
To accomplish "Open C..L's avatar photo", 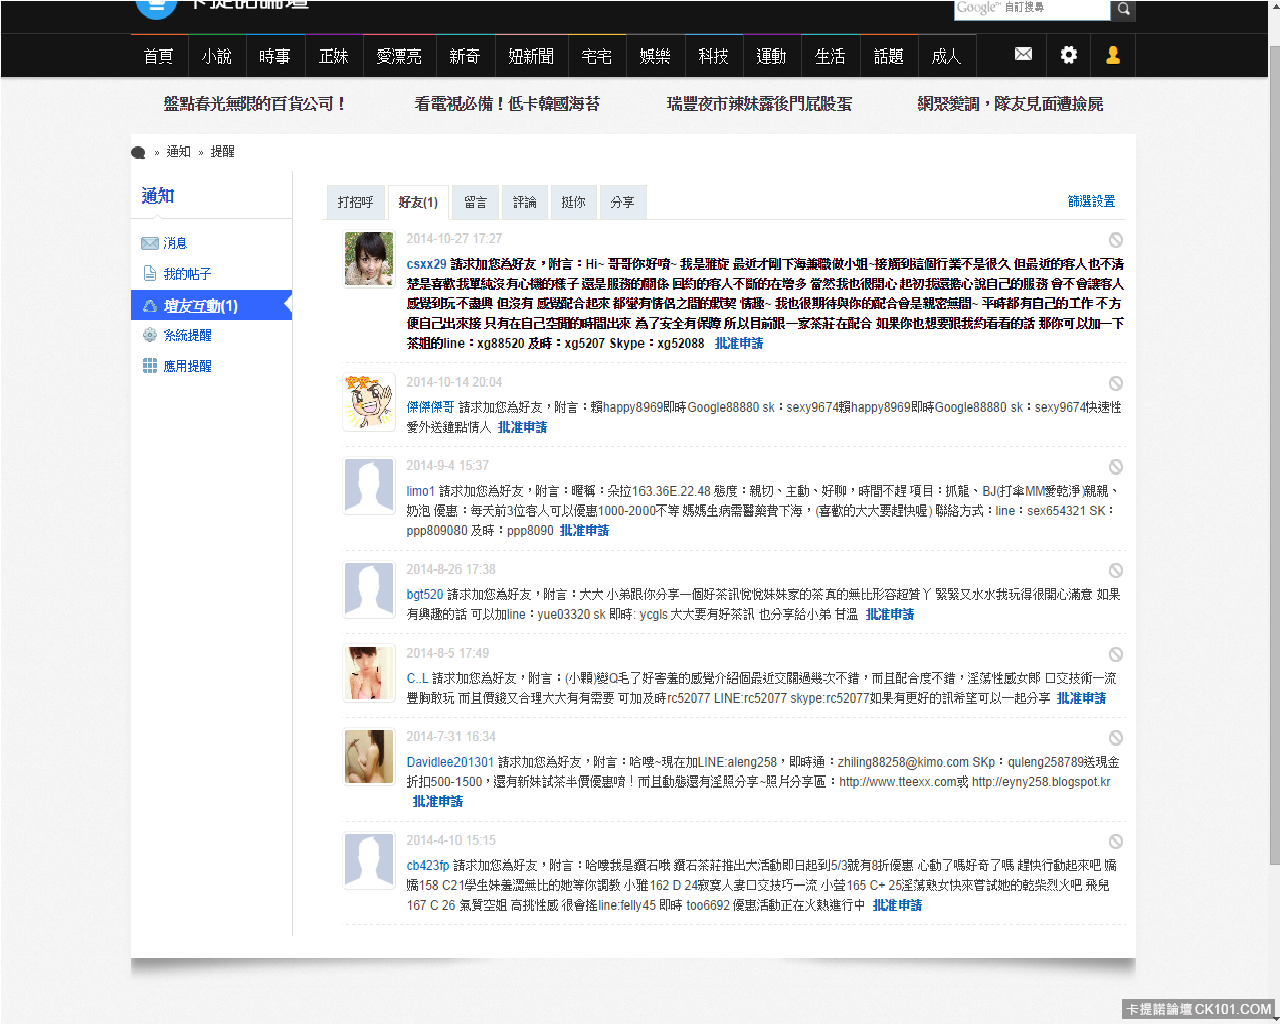I will click(369, 673).
